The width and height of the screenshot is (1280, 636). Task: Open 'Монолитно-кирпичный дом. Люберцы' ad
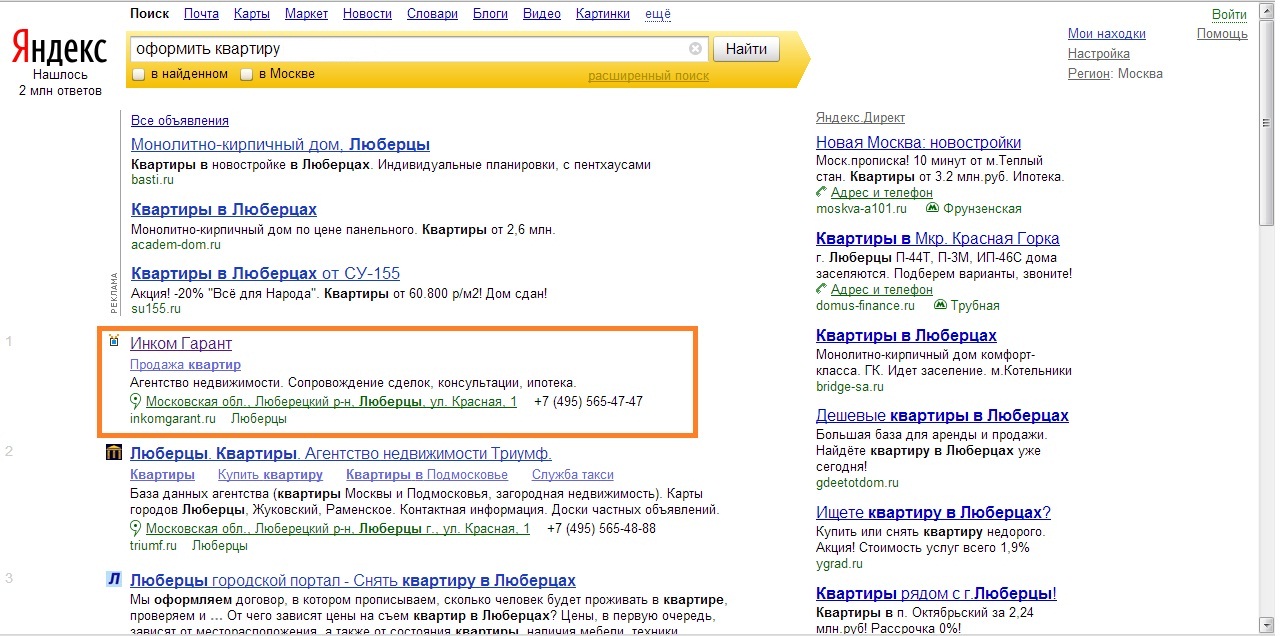pyautogui.click(x=280, y=144)
